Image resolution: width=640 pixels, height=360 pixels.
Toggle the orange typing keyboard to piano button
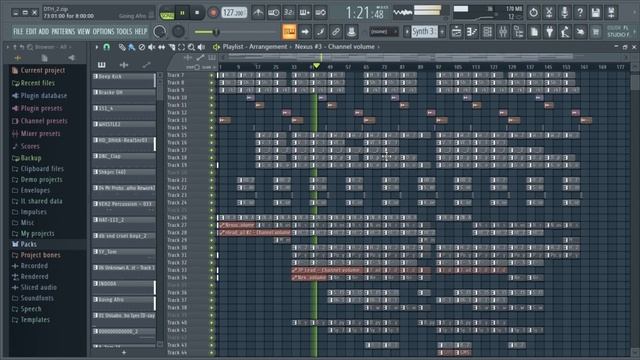(x=289, y=31)
